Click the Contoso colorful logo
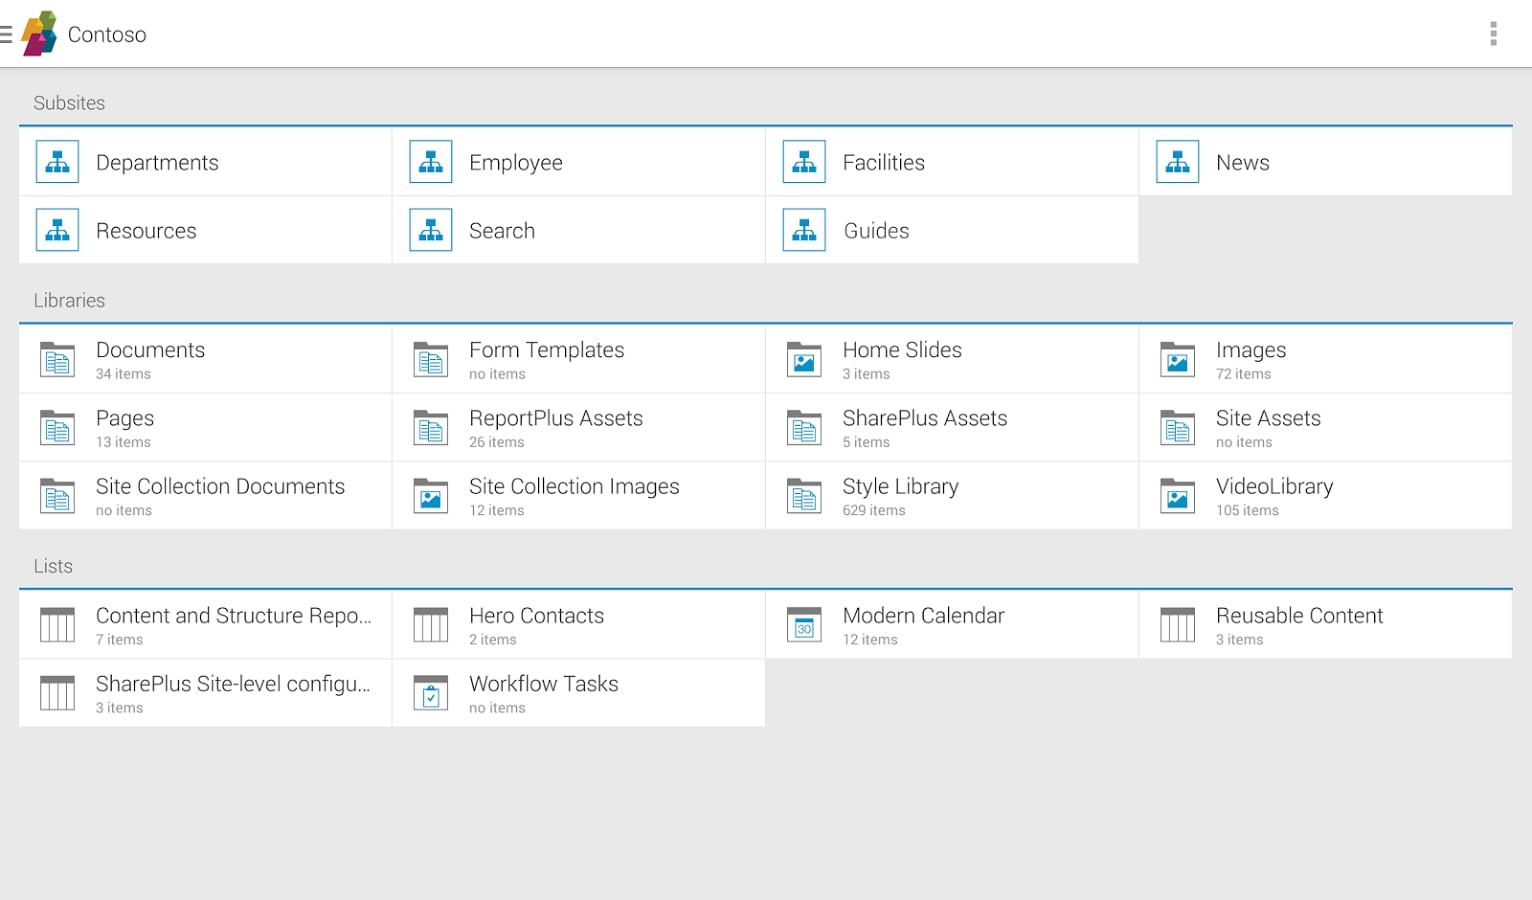Image resolution: width=1532 pixels, height=900 pixels. (39, 34)
